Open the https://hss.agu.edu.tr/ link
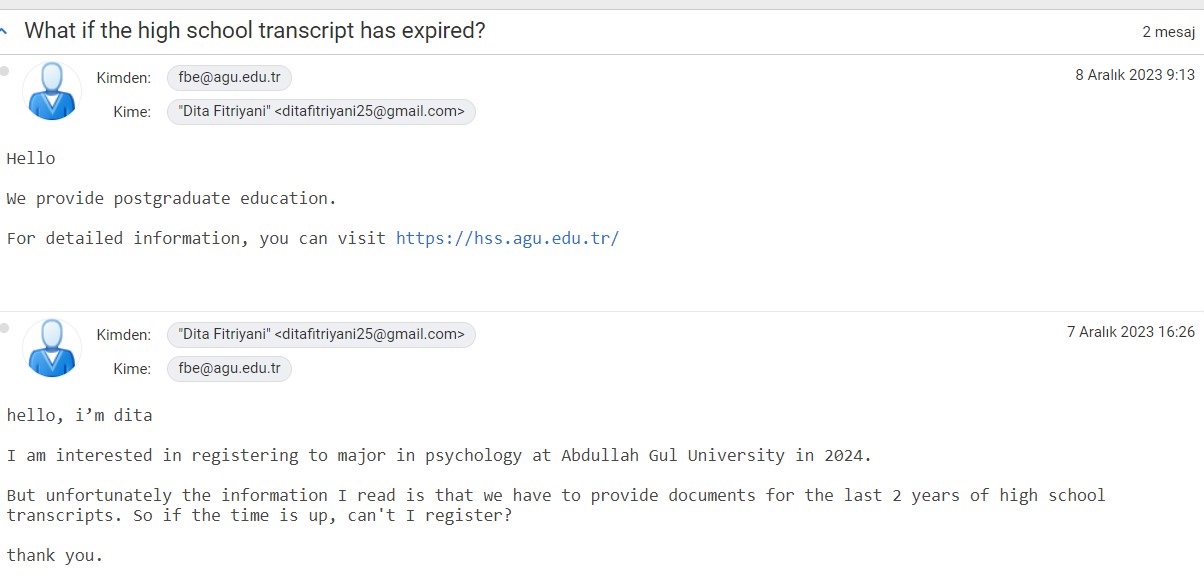 point(508,238)
